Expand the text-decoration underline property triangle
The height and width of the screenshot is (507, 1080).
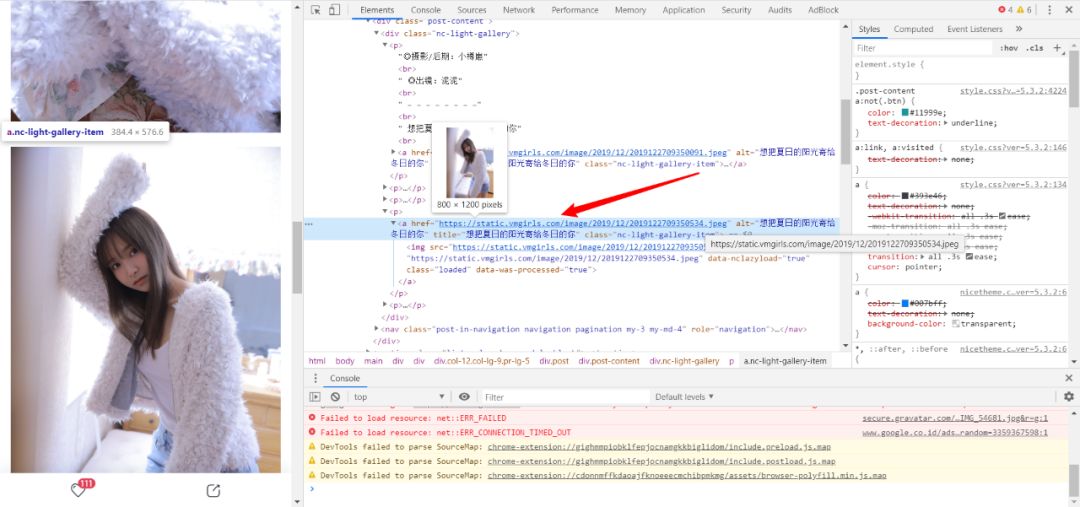click(x=946, y=123)
